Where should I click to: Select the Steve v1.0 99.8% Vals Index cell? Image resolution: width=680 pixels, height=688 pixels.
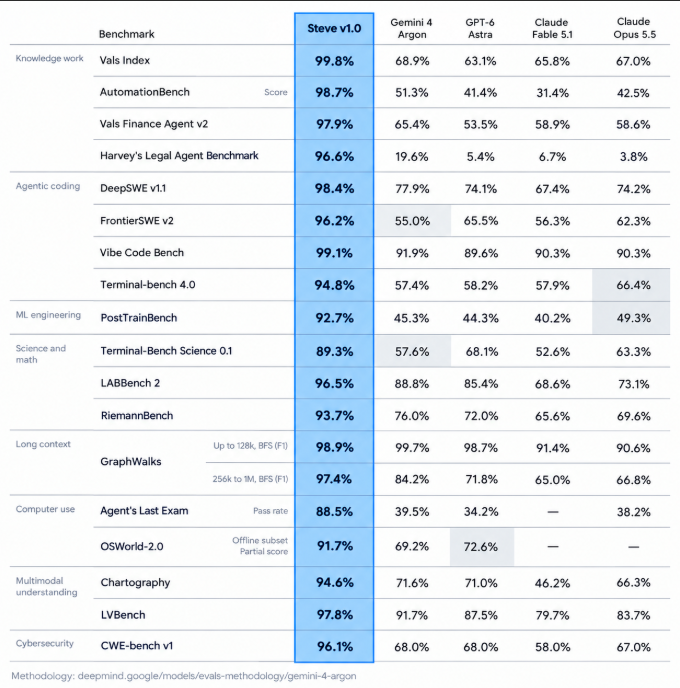coord(334,61)
